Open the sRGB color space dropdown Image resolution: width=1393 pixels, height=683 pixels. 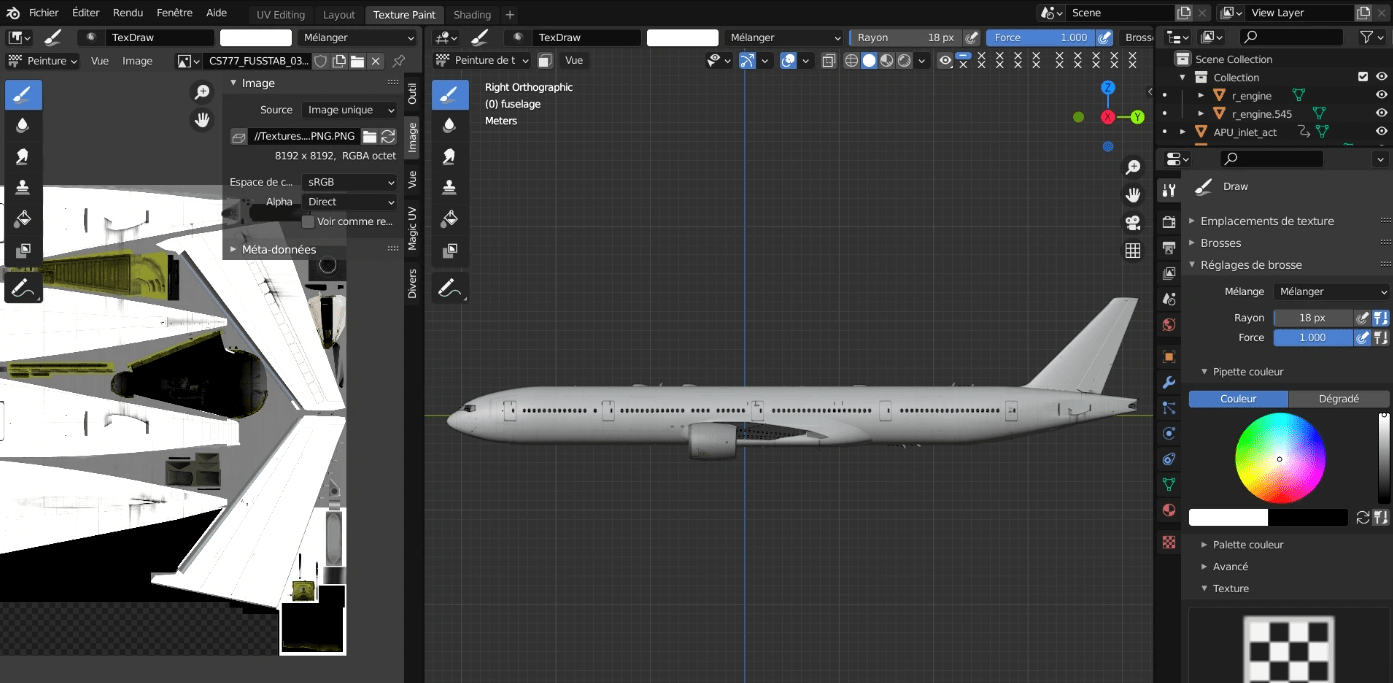(x=349, y=183)
